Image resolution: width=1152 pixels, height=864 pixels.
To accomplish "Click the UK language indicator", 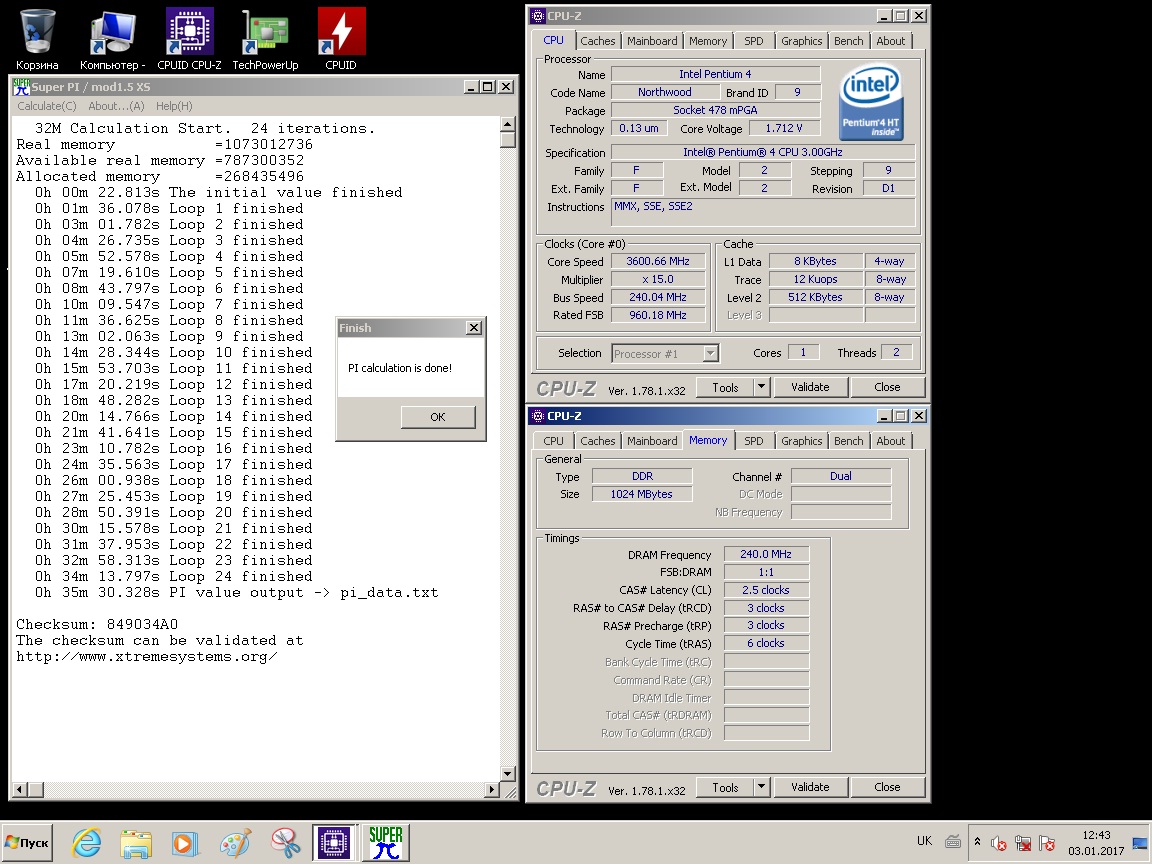I will click(x=924, y=841).
